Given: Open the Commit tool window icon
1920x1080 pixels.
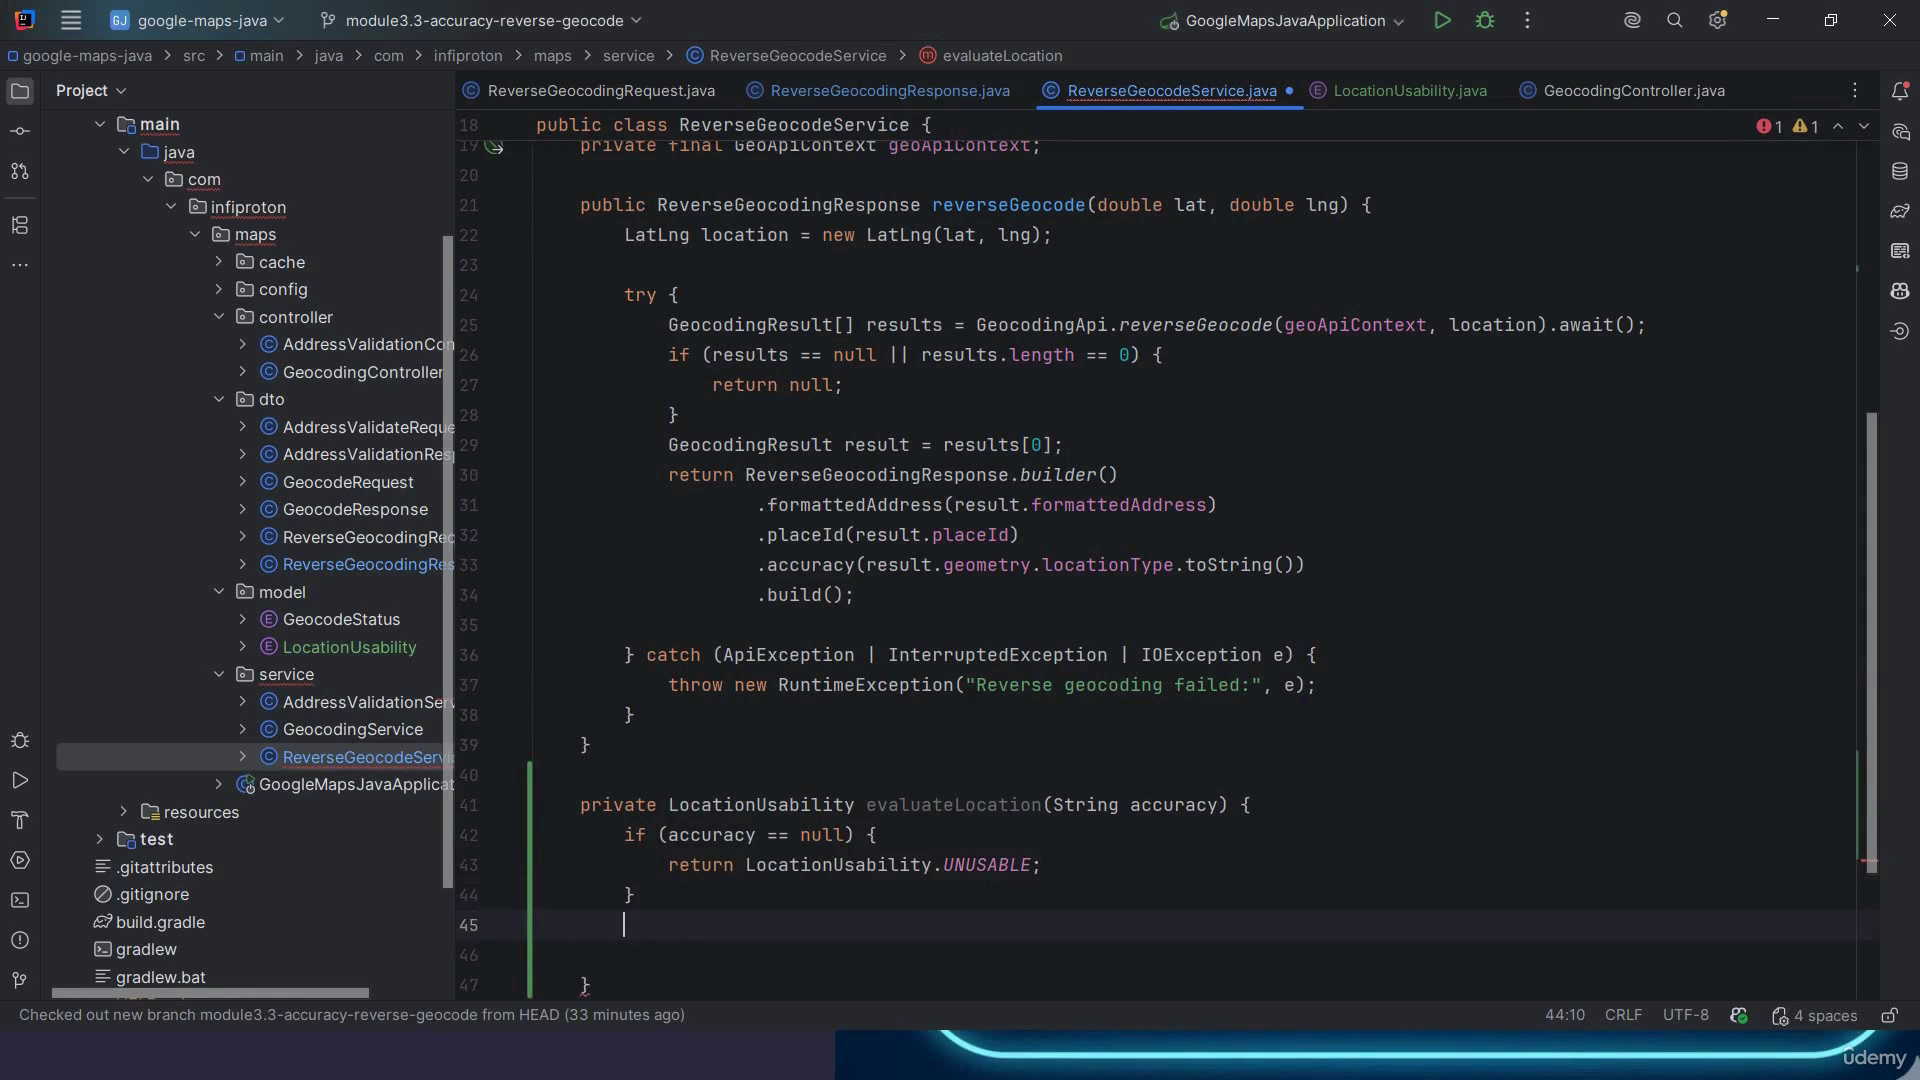Looking at the screenshot, I should [x=20, y=131].
